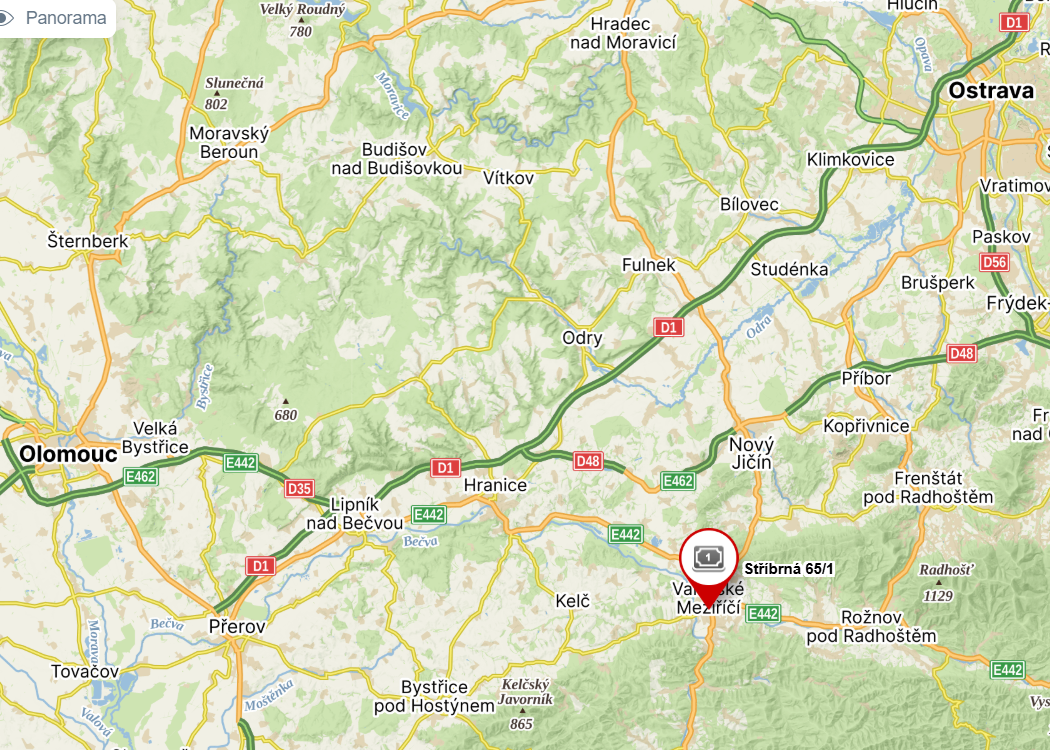Click the D1 highway shield near Fulnek

668,327
